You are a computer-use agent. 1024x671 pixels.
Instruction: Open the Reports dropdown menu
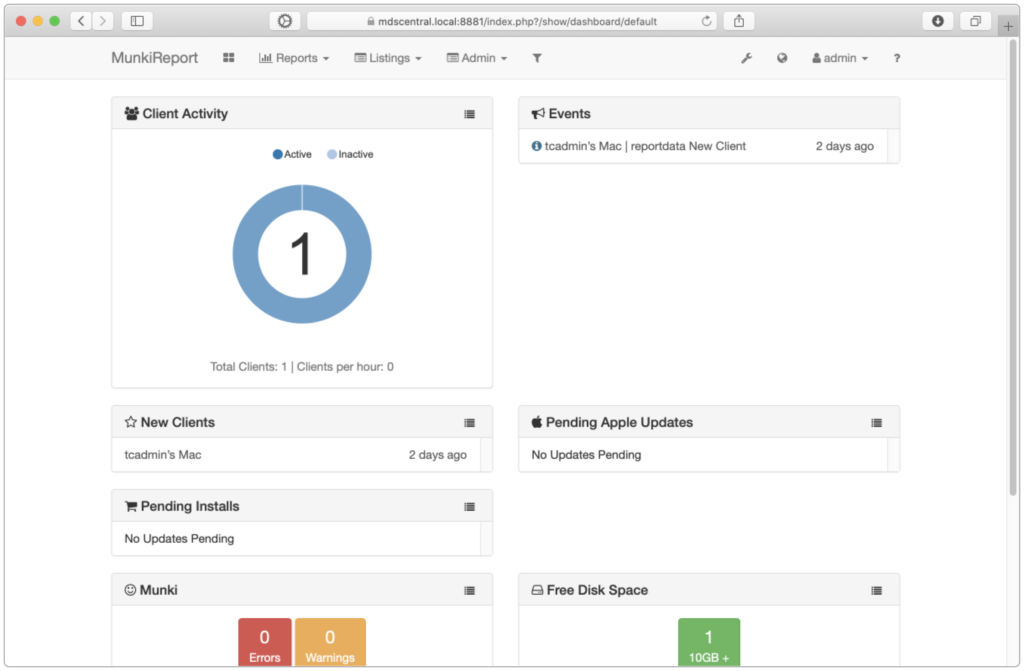[294, 58]
